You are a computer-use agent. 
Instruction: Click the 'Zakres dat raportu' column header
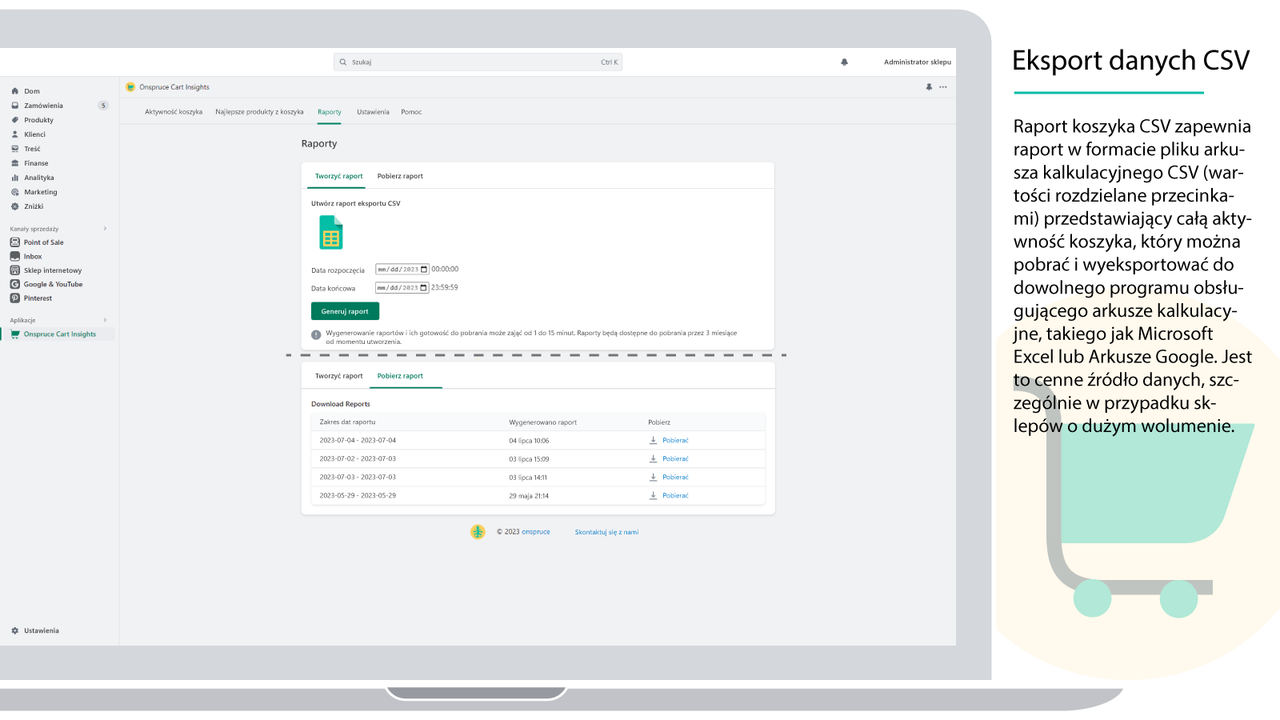[x=347, y=422]
